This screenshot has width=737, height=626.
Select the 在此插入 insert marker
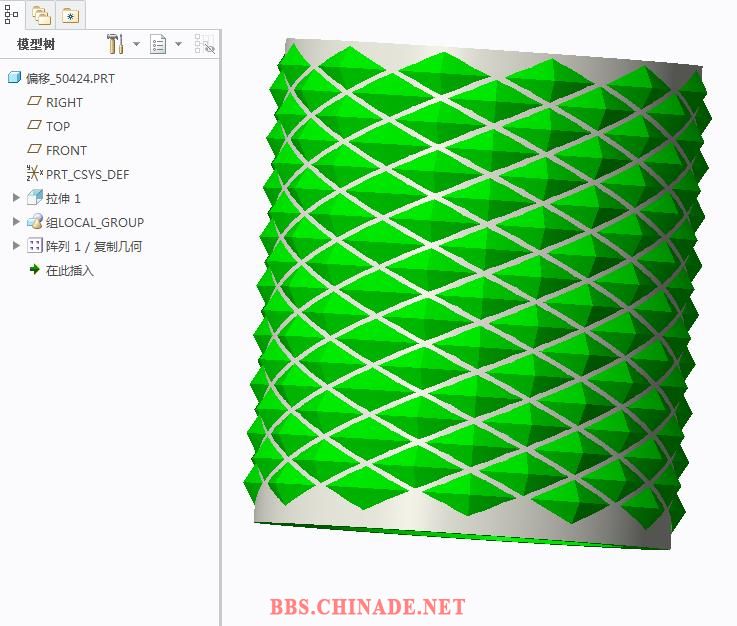70,270
